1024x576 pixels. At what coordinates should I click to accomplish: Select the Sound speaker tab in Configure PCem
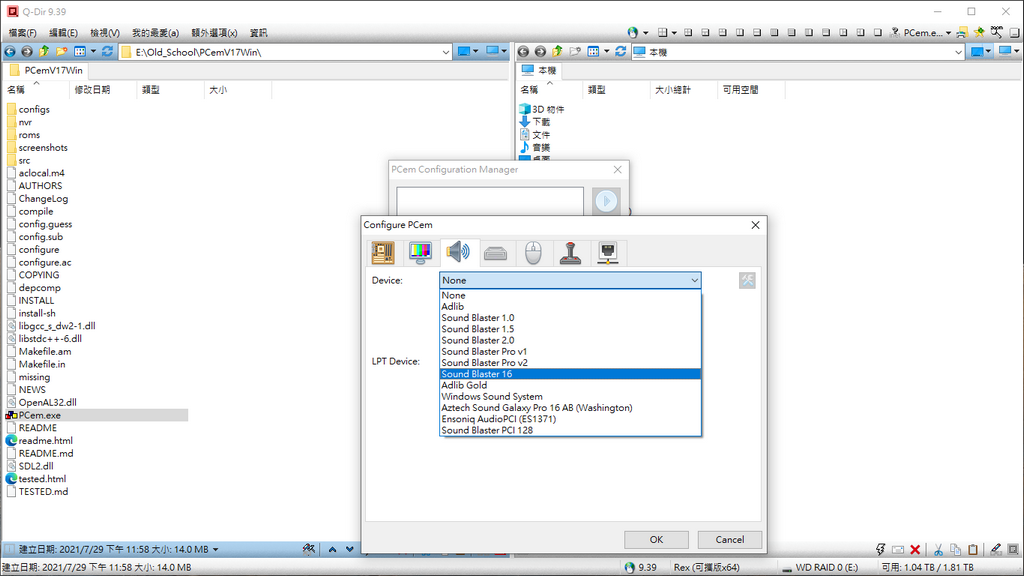[458, 253]
